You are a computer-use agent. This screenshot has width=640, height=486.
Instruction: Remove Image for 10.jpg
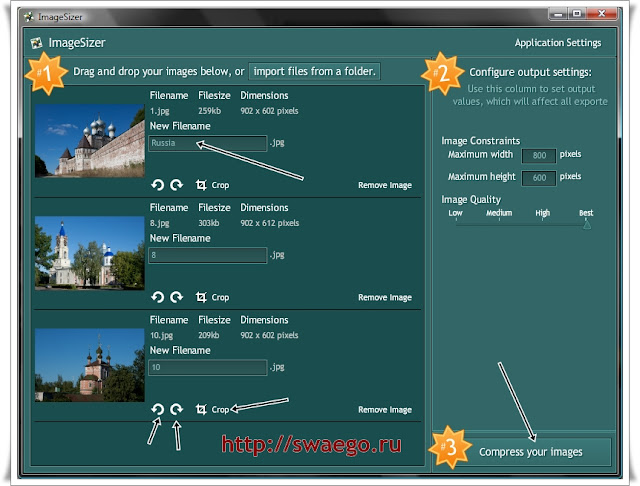tap(385, 410)
